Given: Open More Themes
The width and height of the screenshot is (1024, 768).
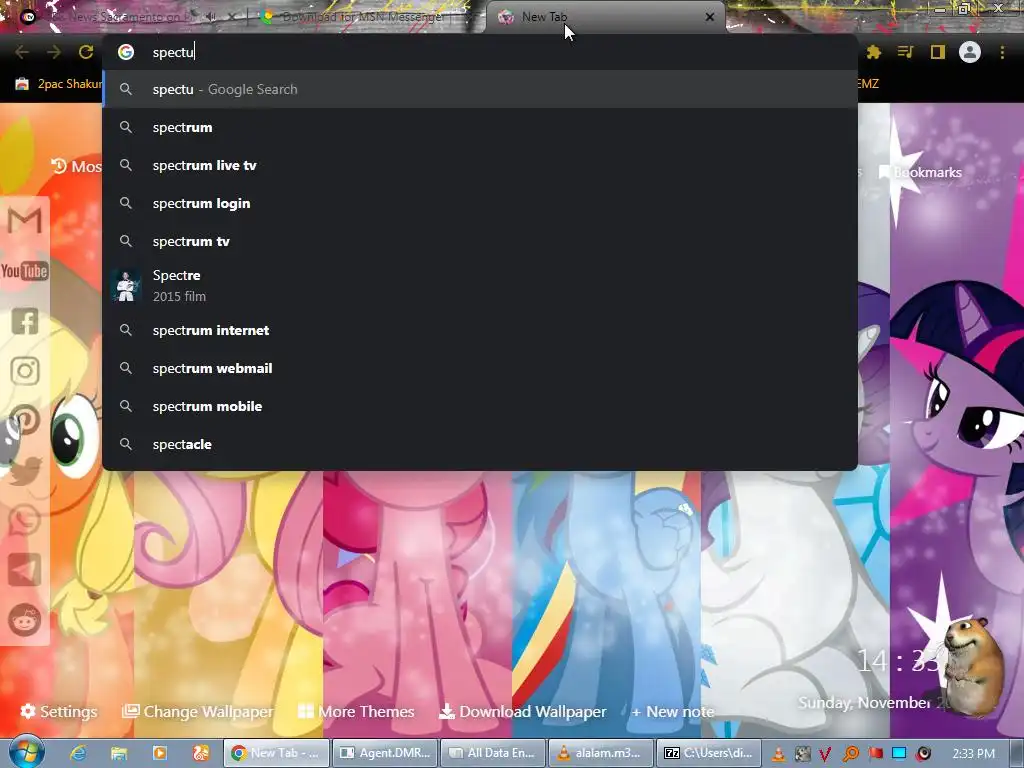Looking at the screenshot, I should (356, 711).
